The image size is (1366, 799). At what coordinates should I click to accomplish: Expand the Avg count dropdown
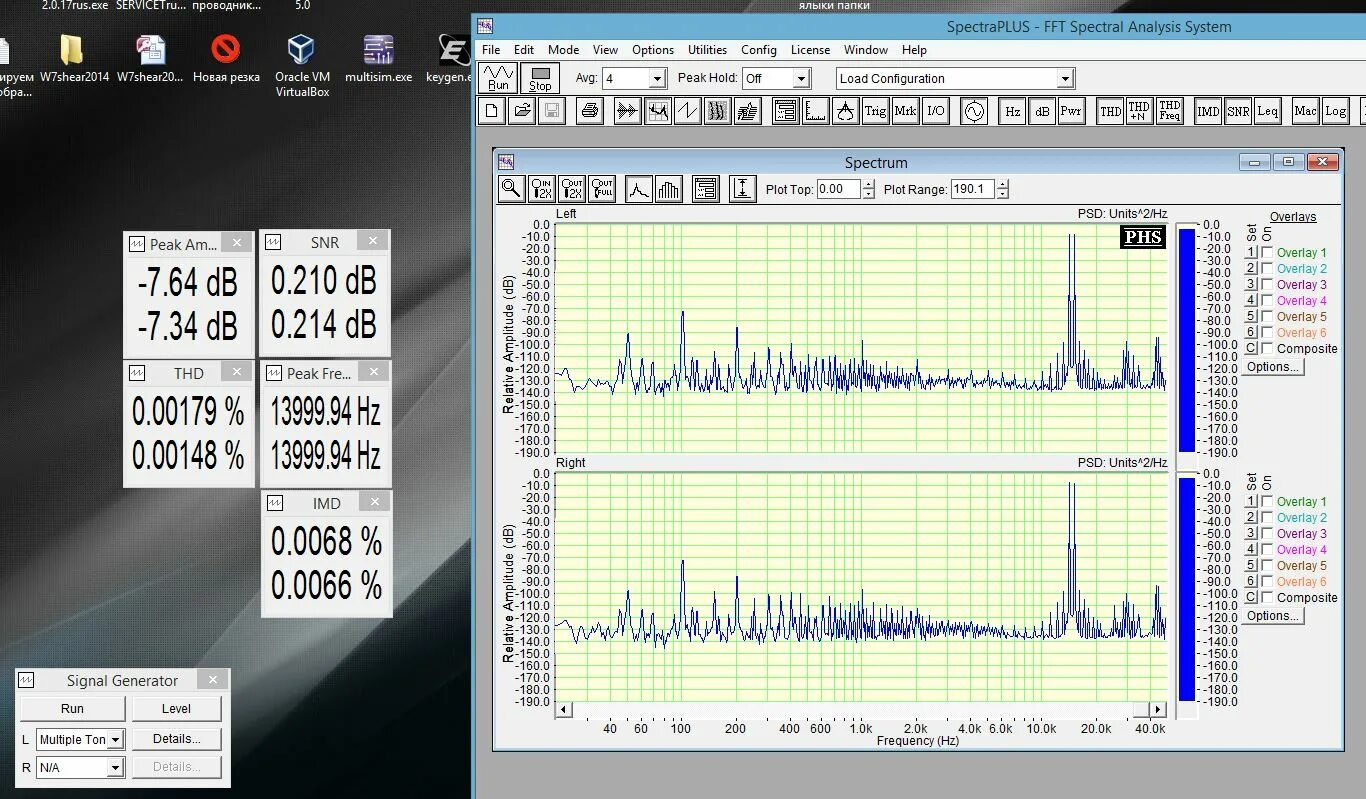point(657,78)
